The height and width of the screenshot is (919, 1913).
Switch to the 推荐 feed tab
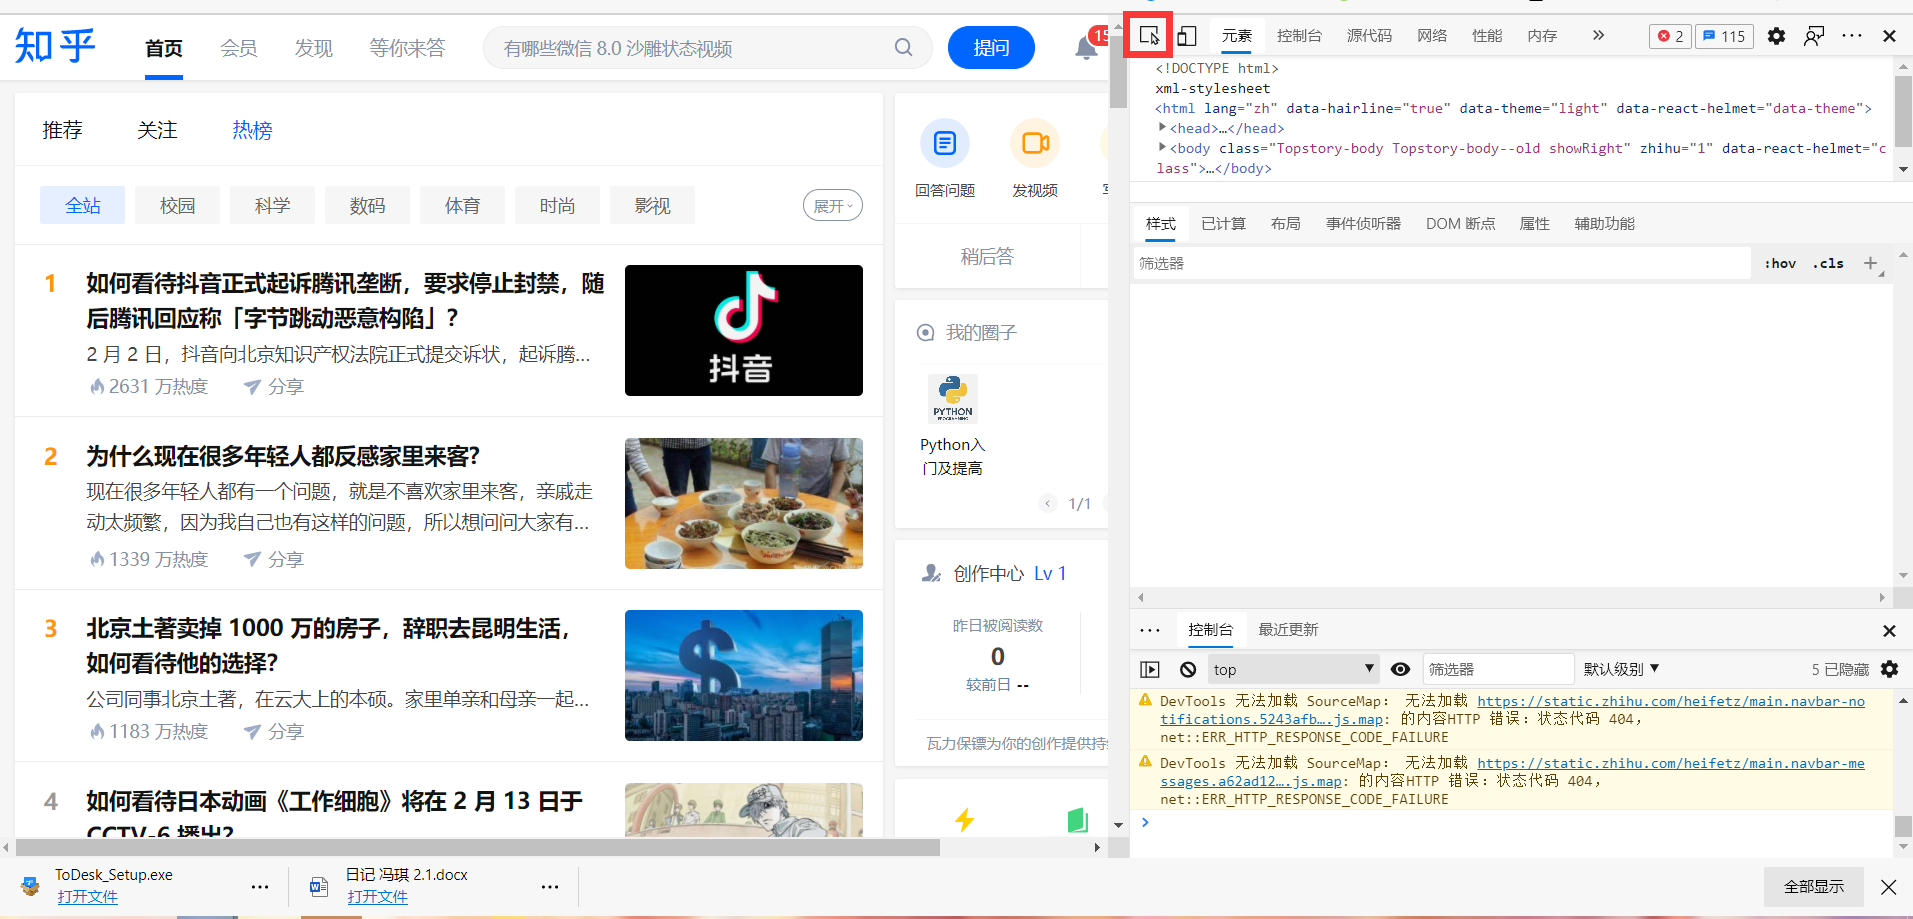(62, 130)
